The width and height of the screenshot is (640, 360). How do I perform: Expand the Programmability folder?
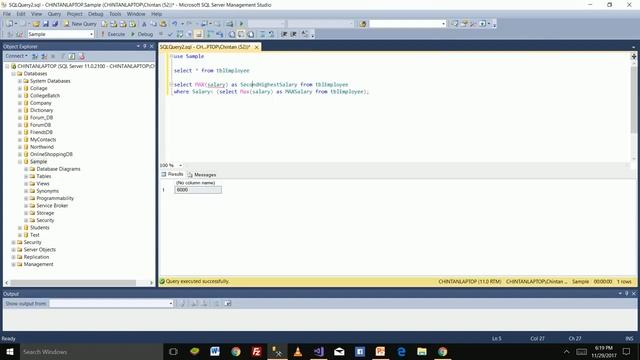(26, 198)
